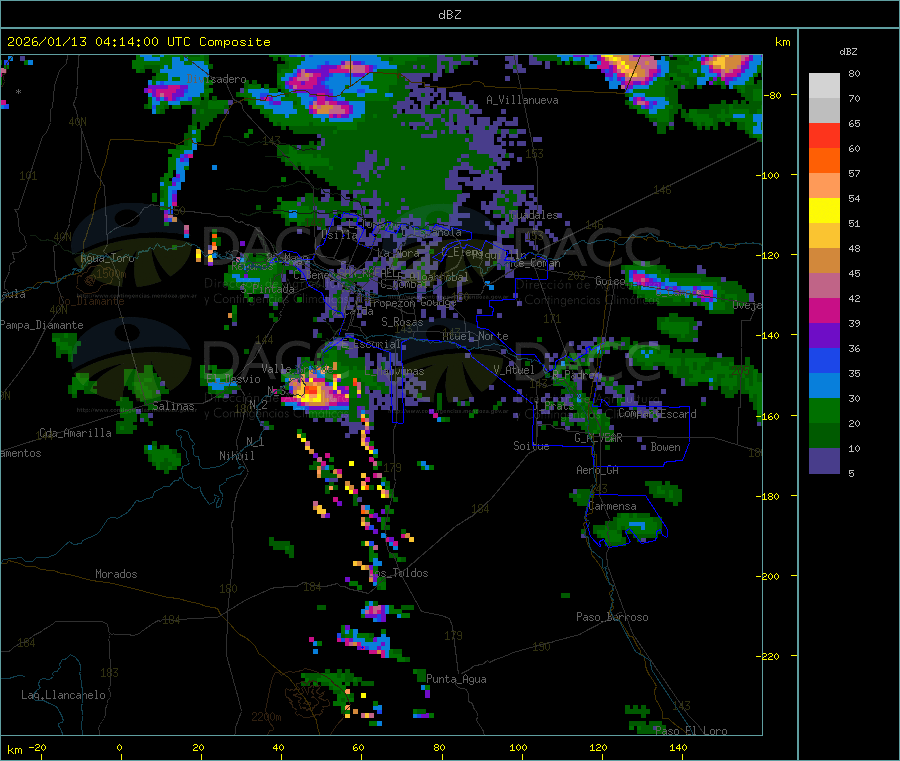Select the red 65 dBZ legend swatch
The image size is (900, 761).
824,135
